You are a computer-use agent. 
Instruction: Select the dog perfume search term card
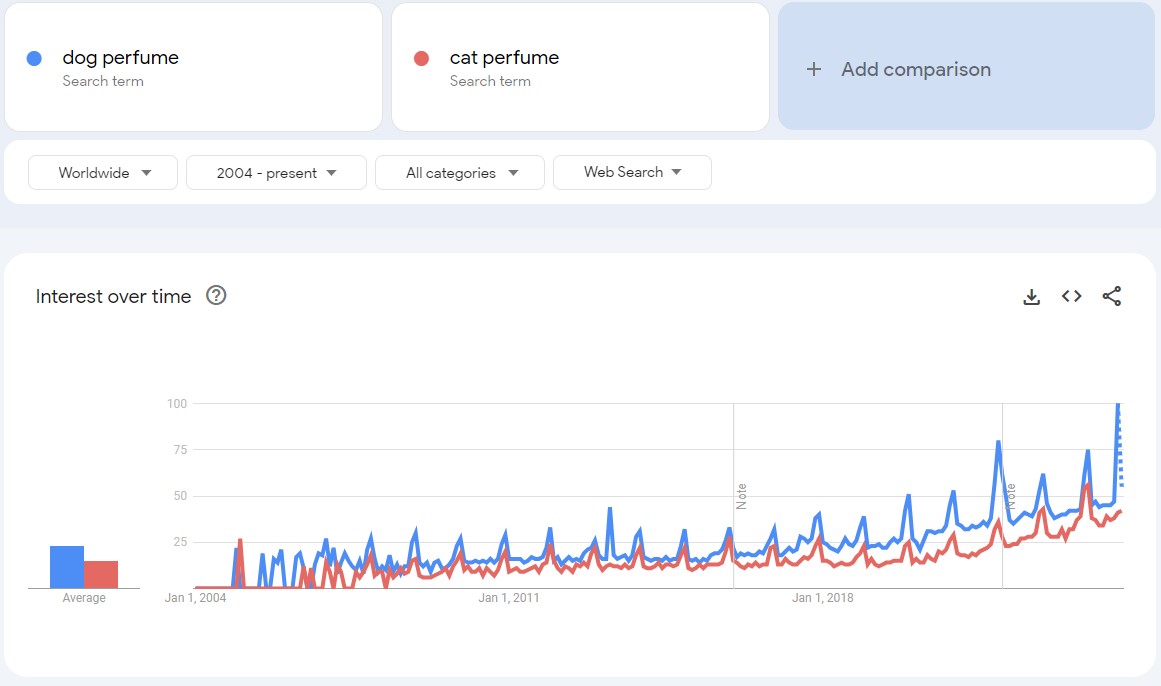coord(193,66)
